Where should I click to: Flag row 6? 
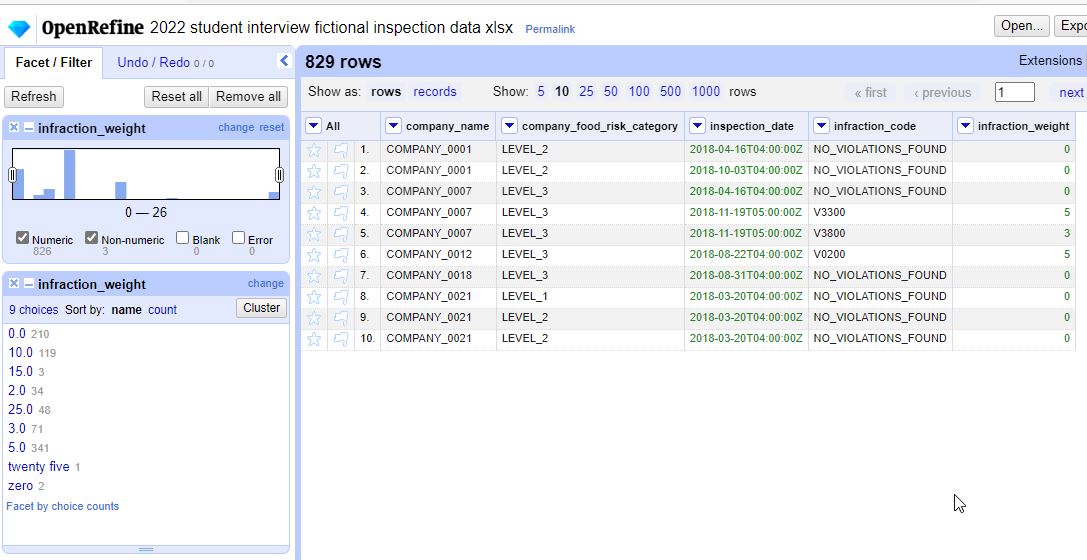click(340, 254)
